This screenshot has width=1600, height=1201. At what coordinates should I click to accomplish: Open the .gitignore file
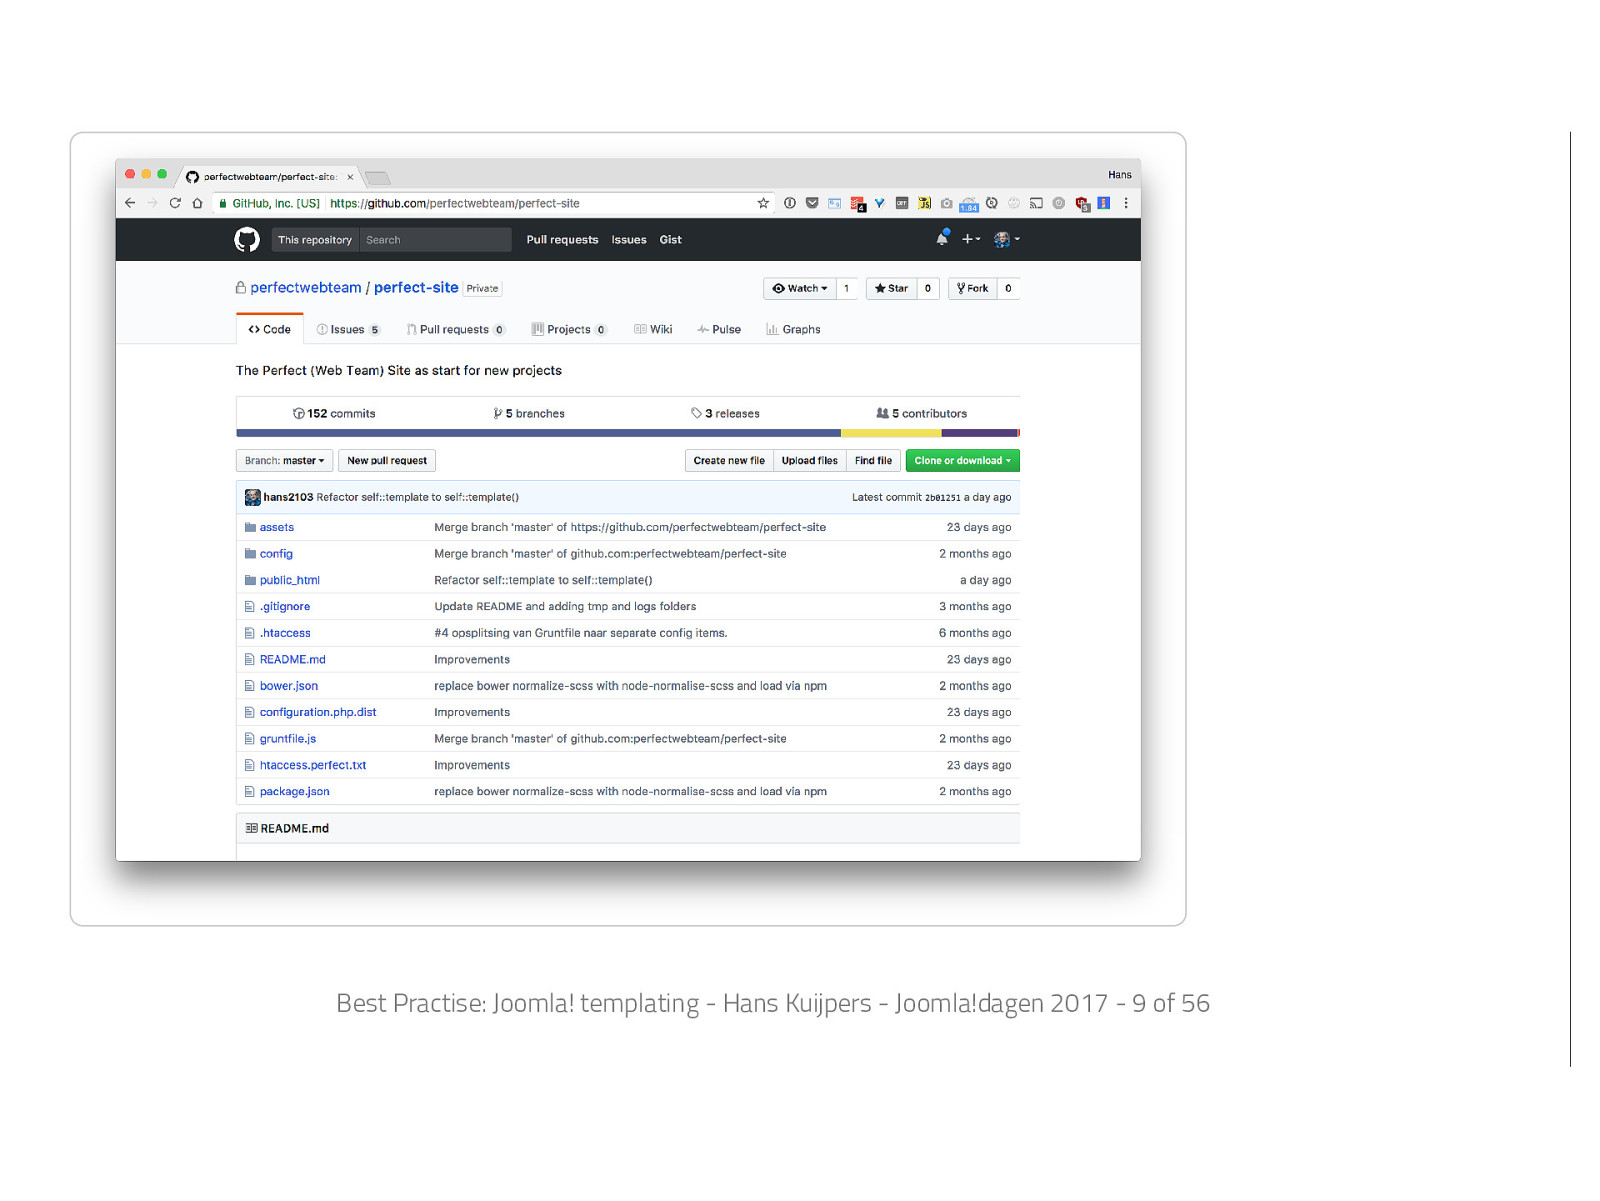[x=285, y=607]
